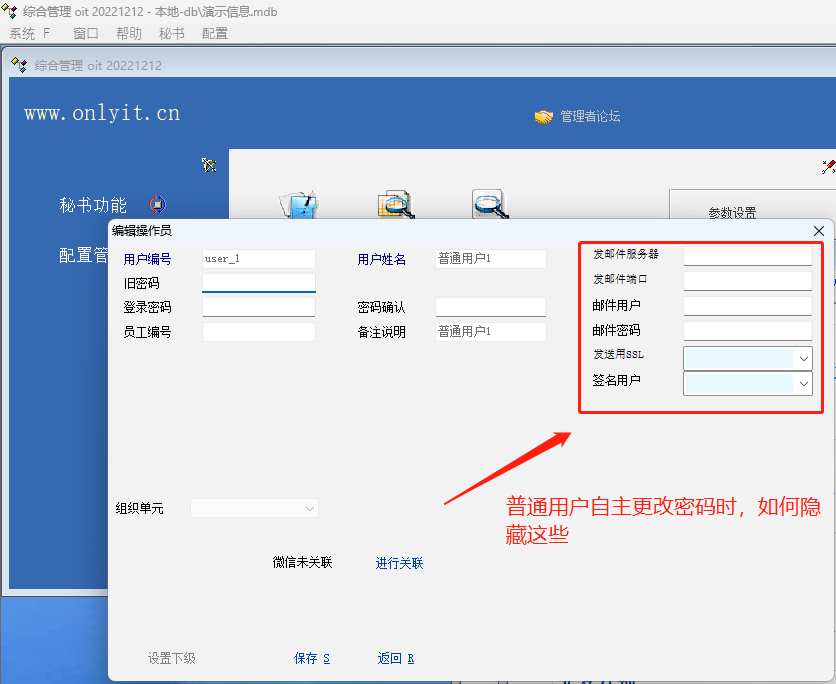Open the 组织单元 combo box
This screenshot has width=836, height=684.
254,508
